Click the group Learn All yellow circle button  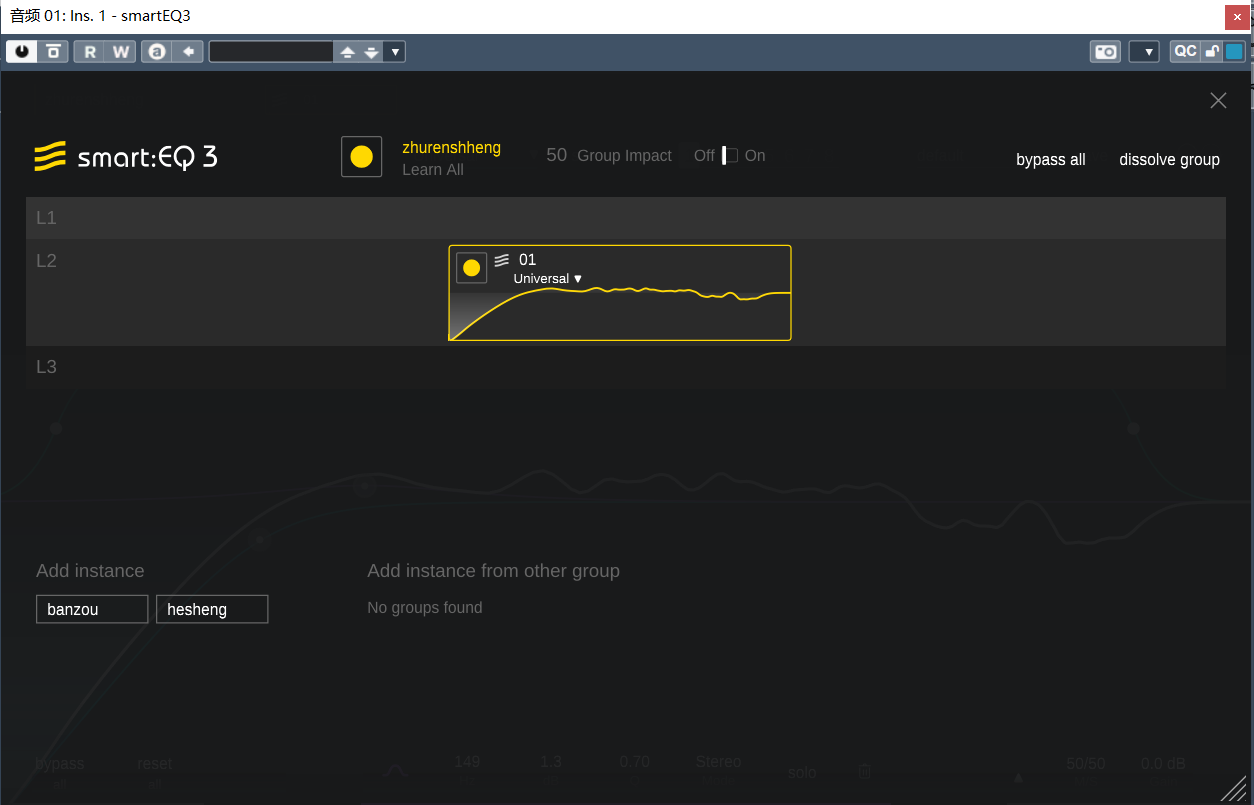[x=362, y=157]
